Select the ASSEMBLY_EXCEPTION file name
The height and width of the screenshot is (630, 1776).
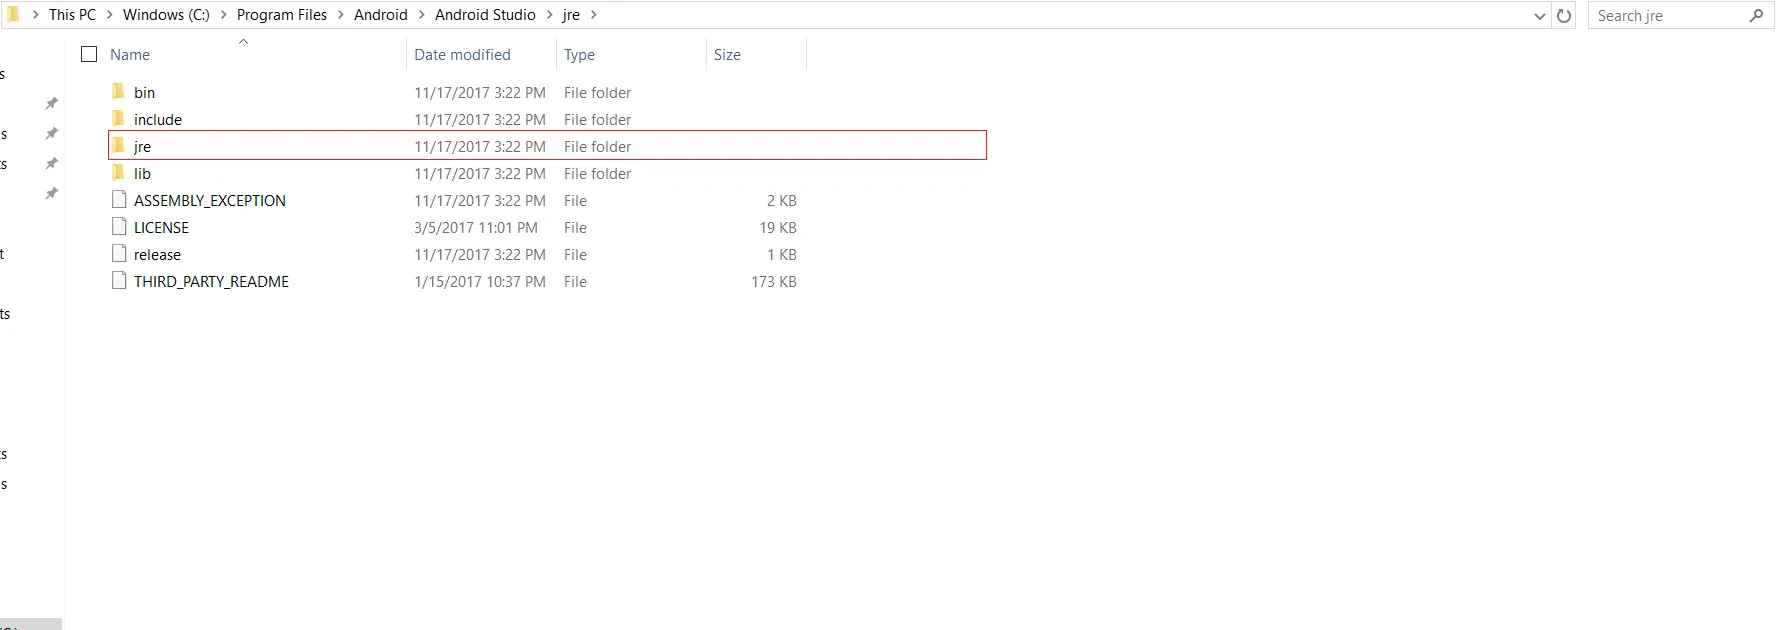210,201
